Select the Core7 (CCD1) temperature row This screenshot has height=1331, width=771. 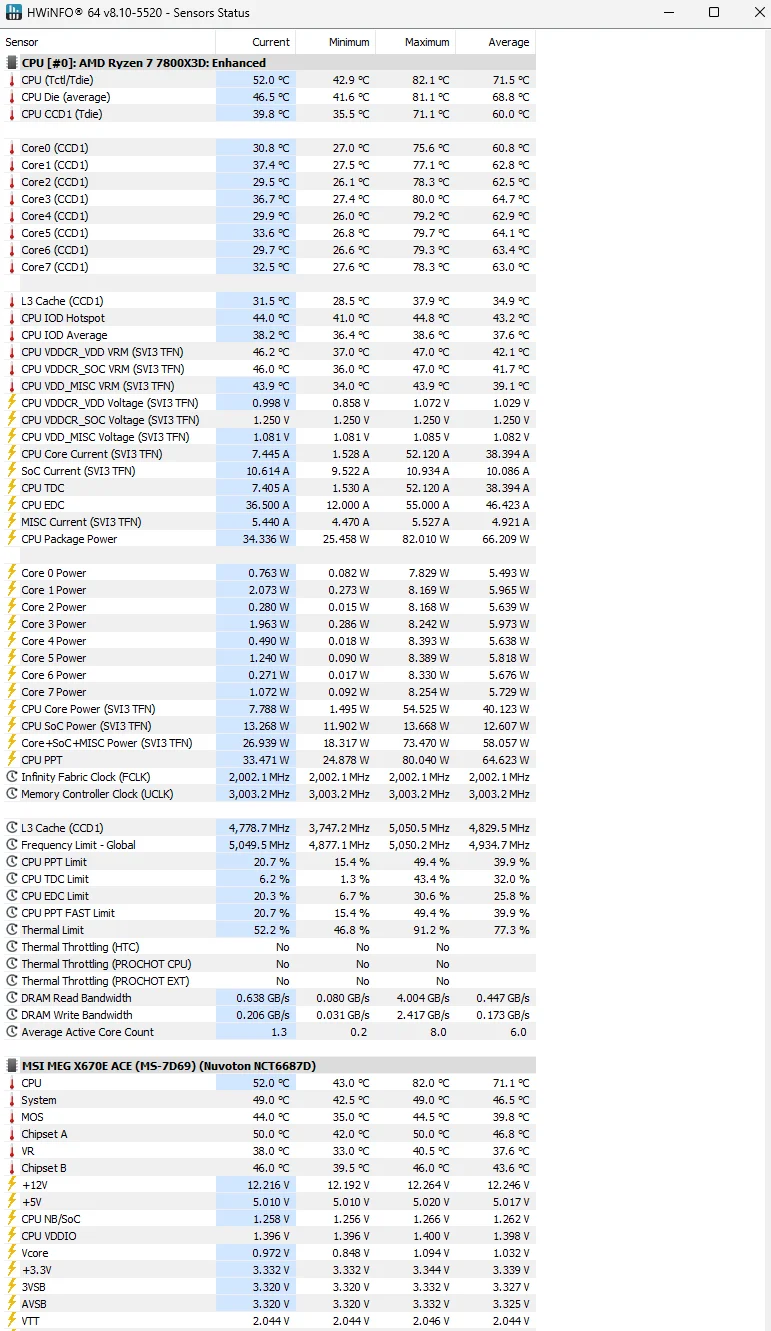268,267
